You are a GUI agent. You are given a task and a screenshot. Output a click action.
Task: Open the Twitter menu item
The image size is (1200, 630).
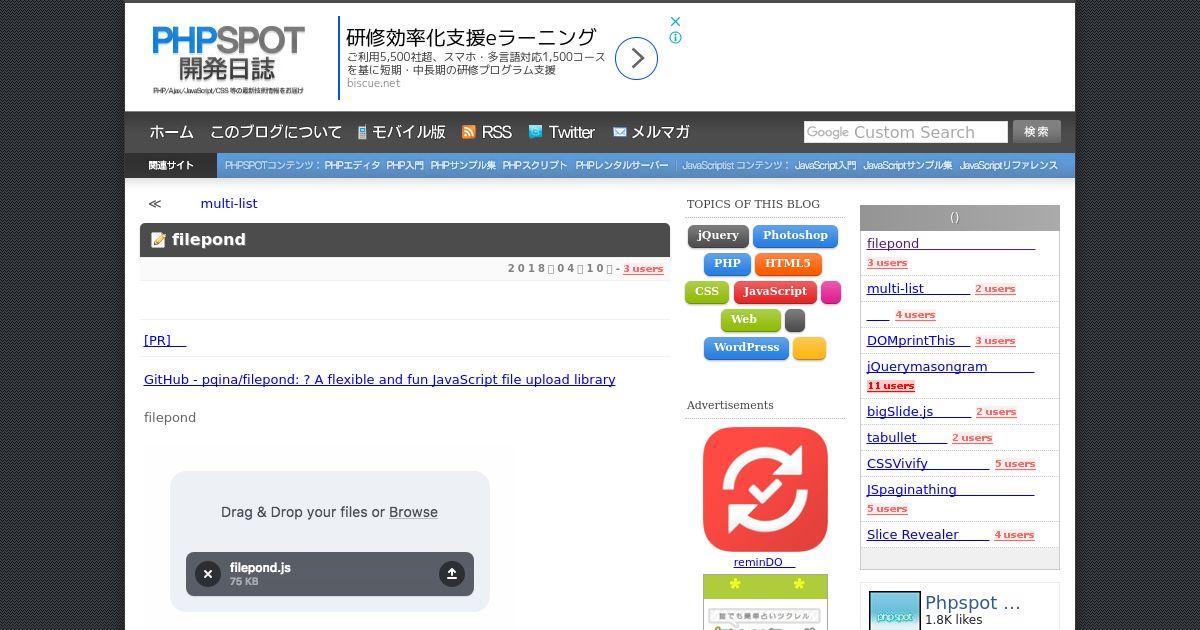click(571, 132)
